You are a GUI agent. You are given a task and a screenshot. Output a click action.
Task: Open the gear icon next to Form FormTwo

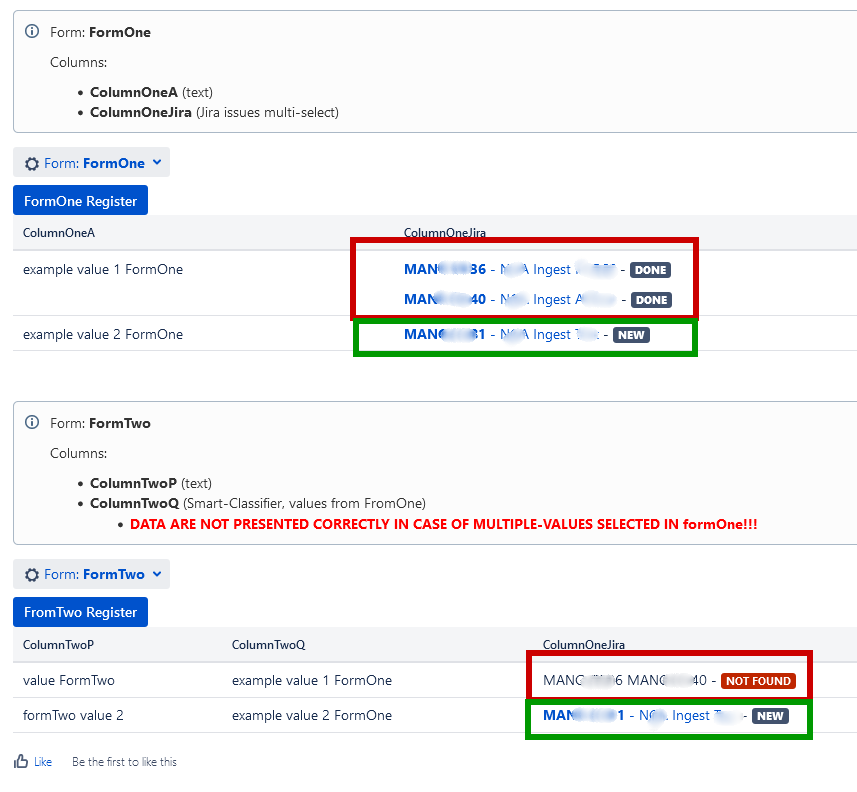(34, 574)
